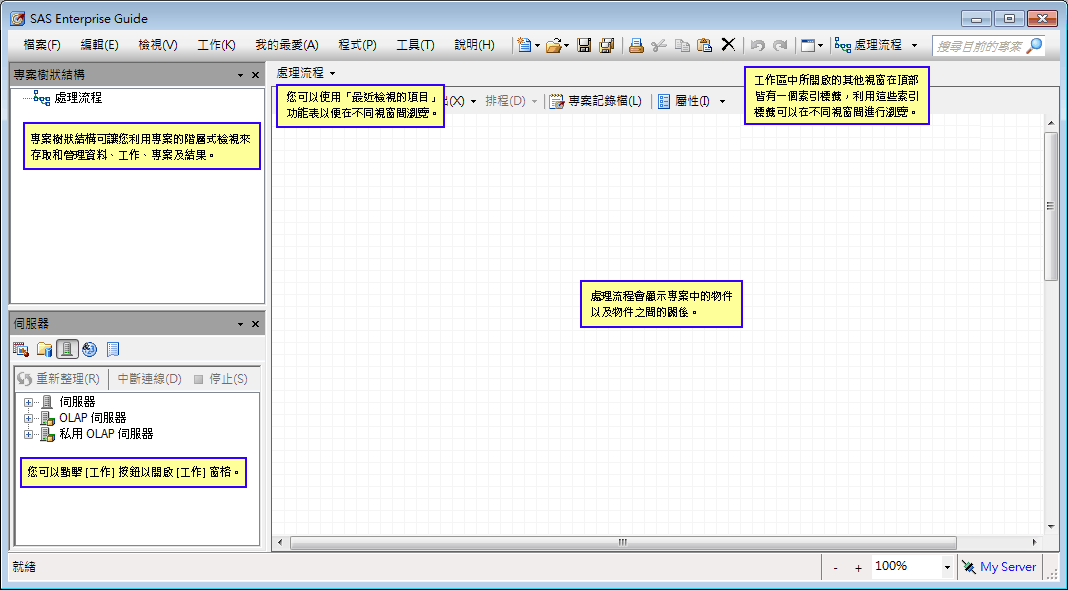This screenshot has width=1068, height=590.
Task: Toggle the Servers pane icon
Action: pyautogui.click(x=67, y=350)
